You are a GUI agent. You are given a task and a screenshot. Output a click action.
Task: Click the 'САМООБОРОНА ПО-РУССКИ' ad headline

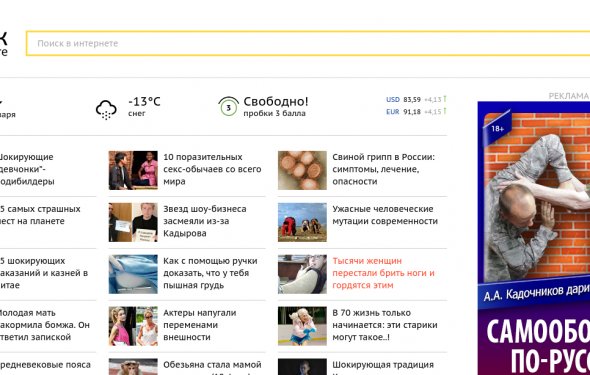[538, 346]
